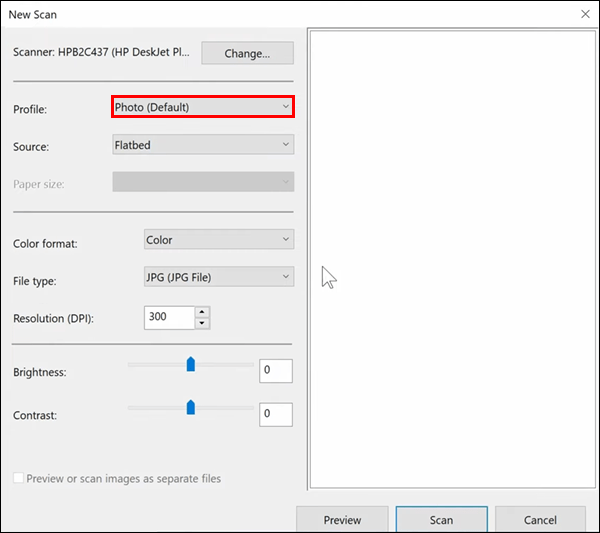Open the Profile dropdown showing Photo (Default)
The height and width of the screenshot is (533, 600).
click(x=203, y=107)
